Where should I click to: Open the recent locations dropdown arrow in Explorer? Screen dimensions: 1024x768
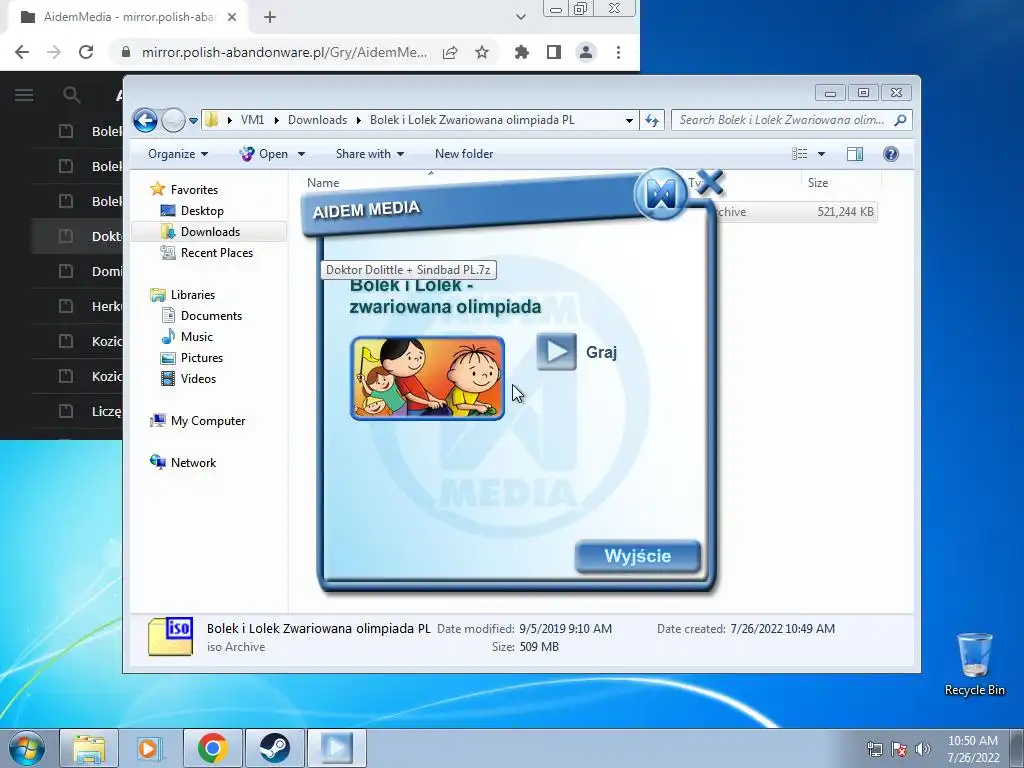coord(193,121)
